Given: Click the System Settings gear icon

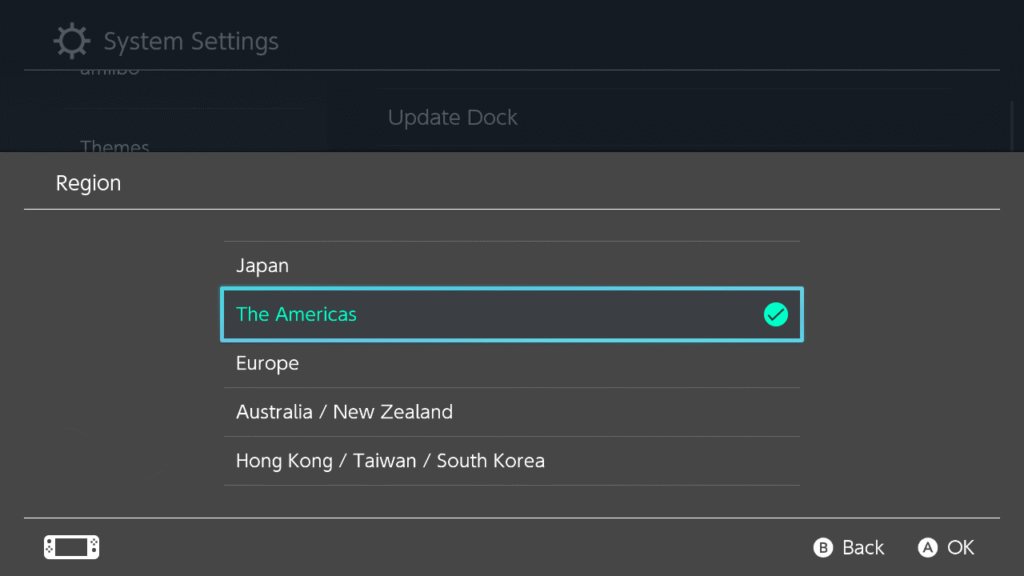Looking at the screenshot, I should [x=71, y=42].
